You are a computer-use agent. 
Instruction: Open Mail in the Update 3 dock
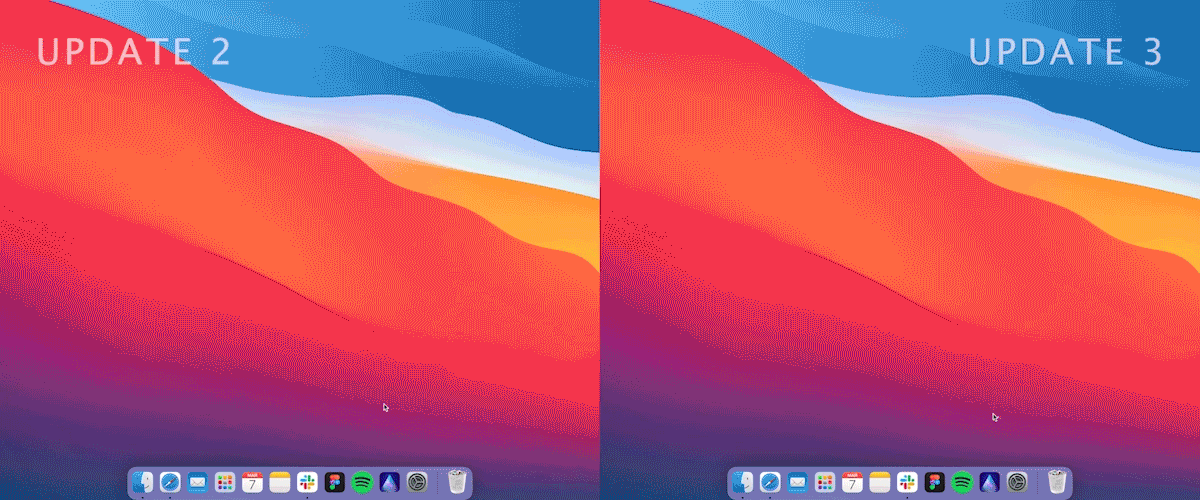797,482
